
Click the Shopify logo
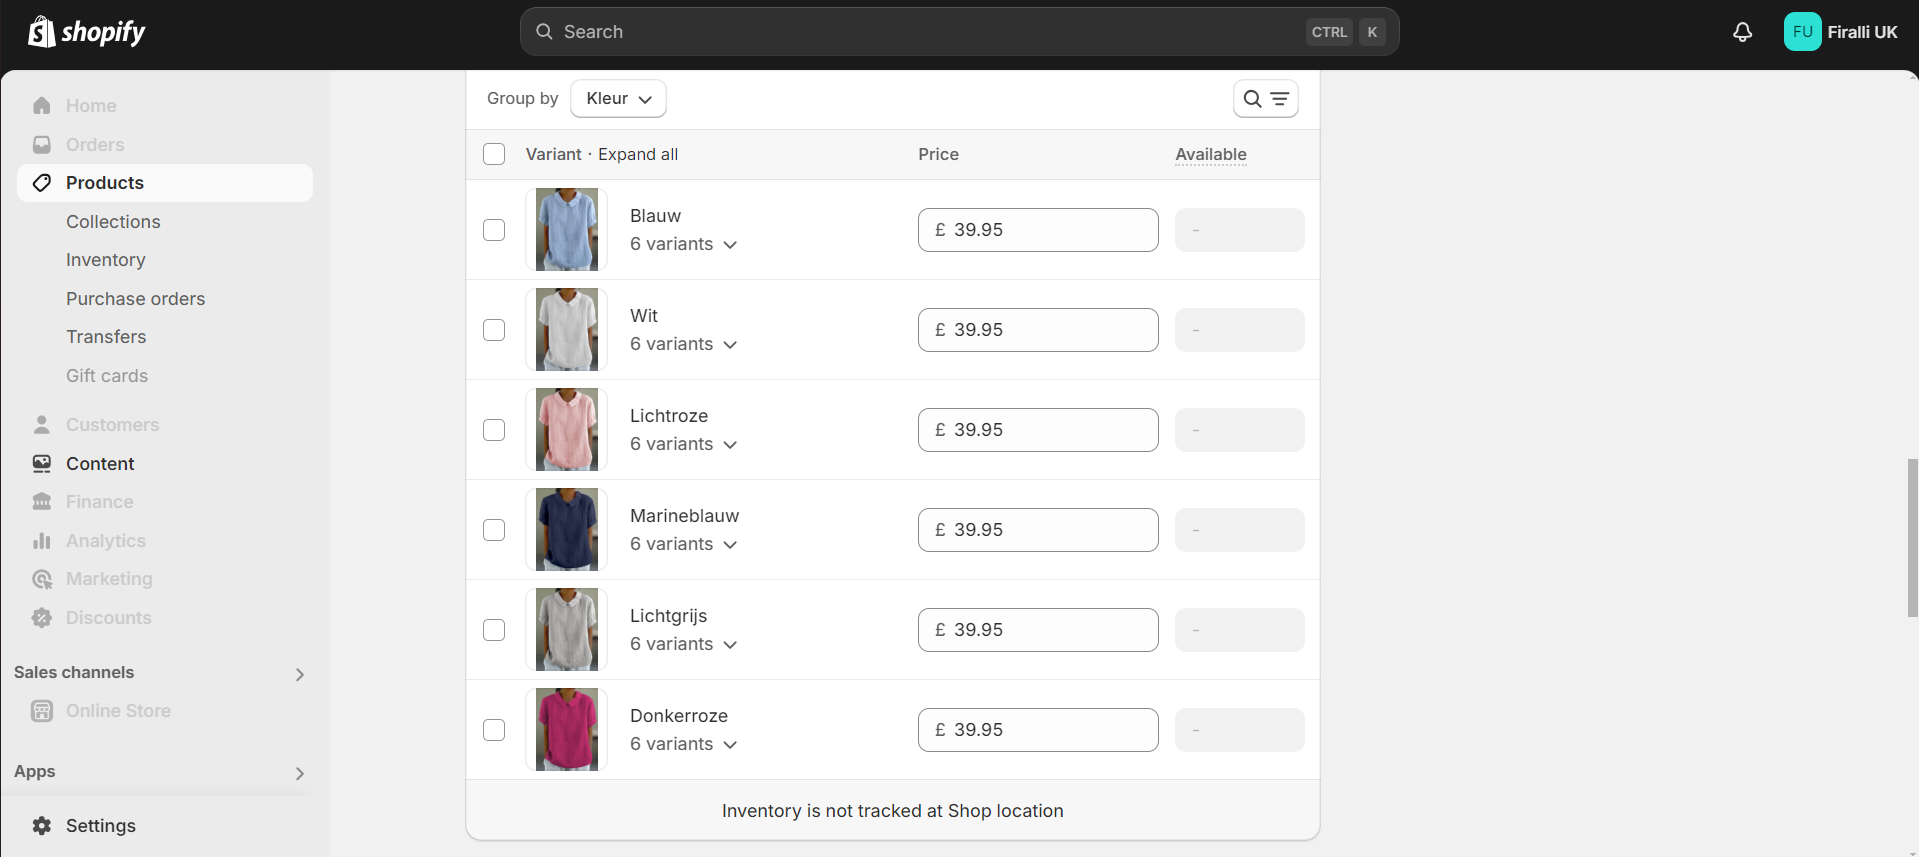tap(86, 32)
